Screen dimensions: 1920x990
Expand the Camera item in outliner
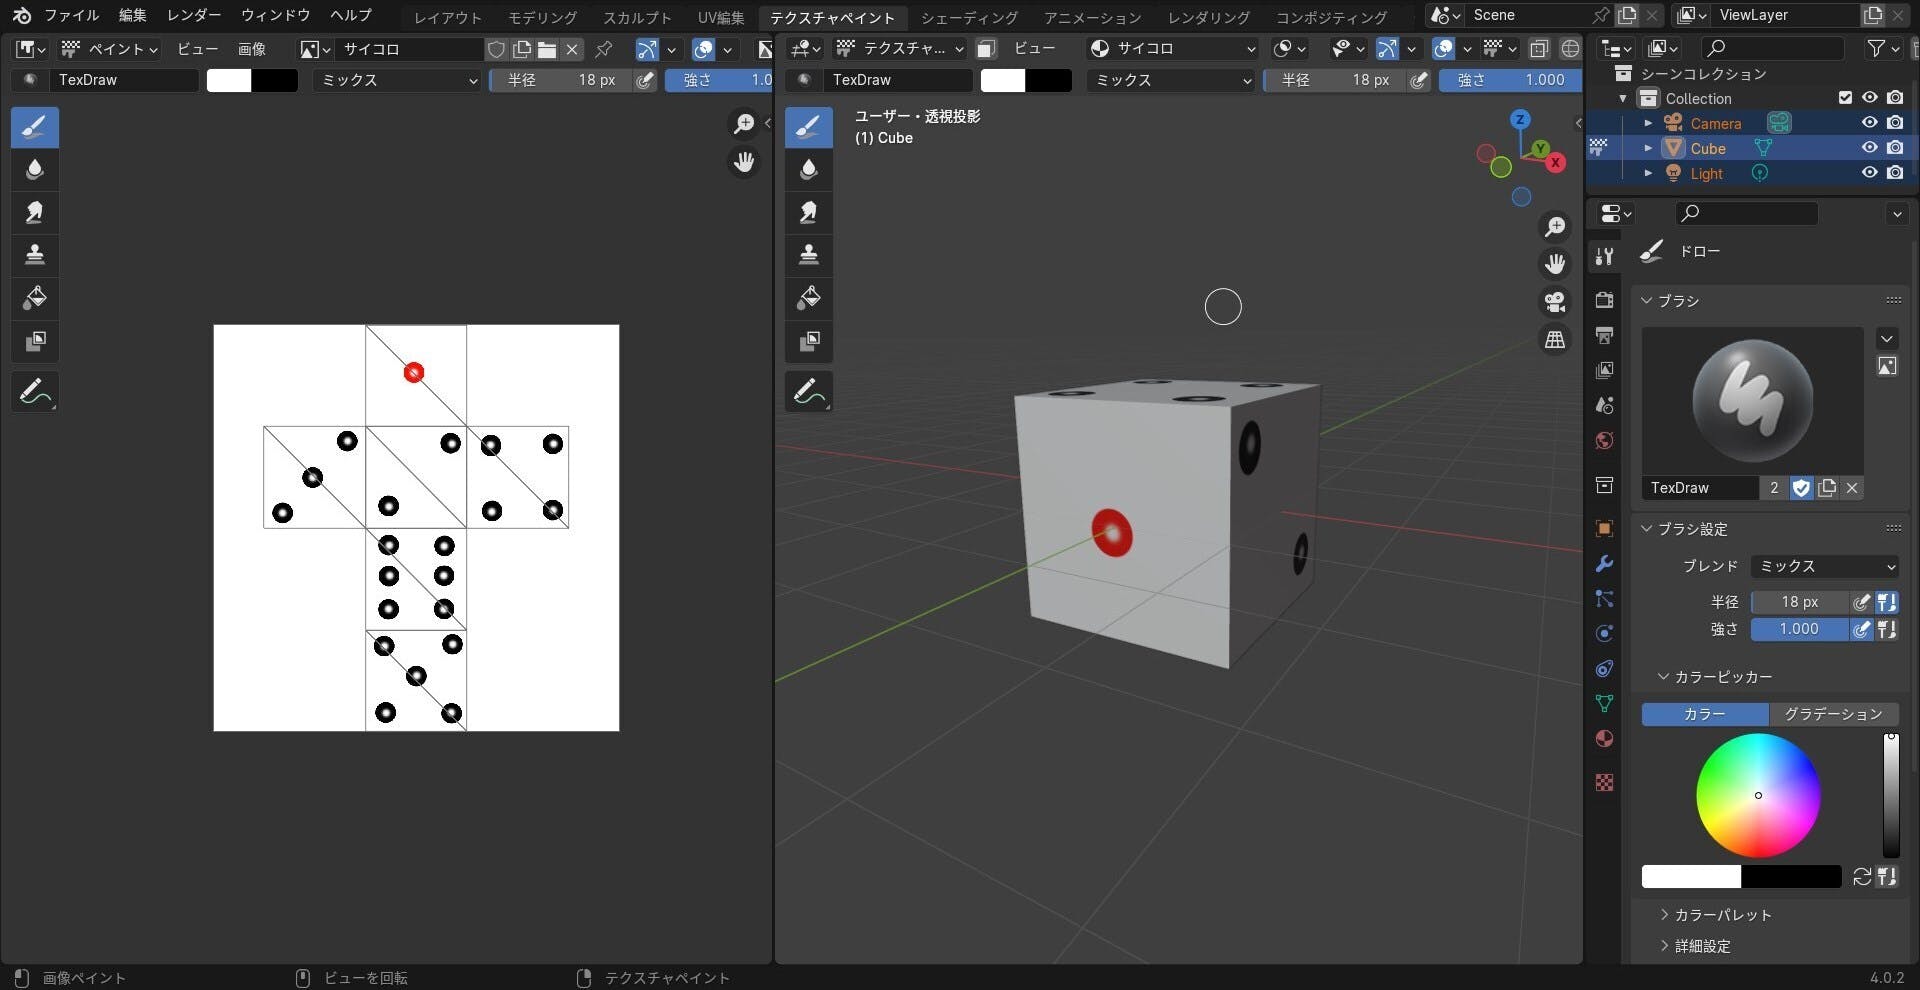(x=1648, y=123)
